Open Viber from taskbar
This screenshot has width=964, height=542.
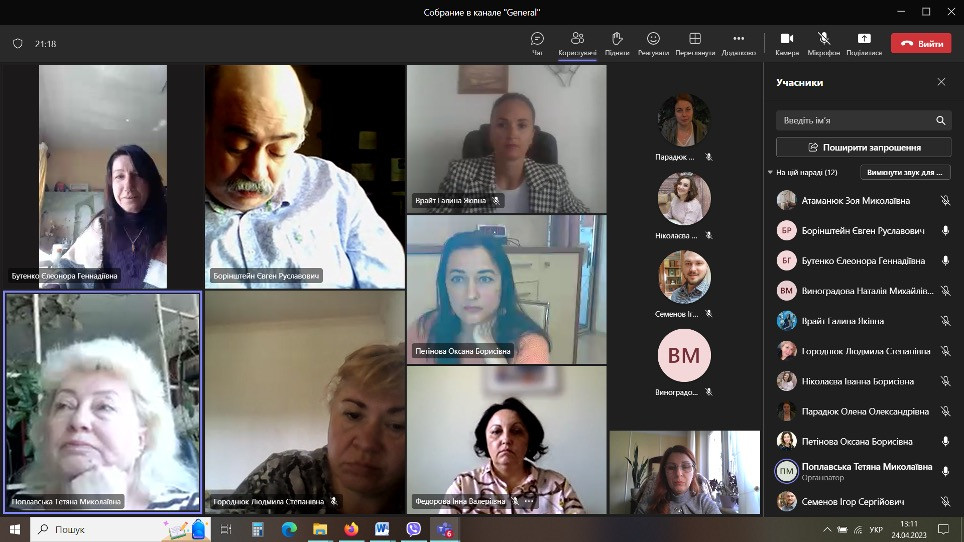[413, 529]
